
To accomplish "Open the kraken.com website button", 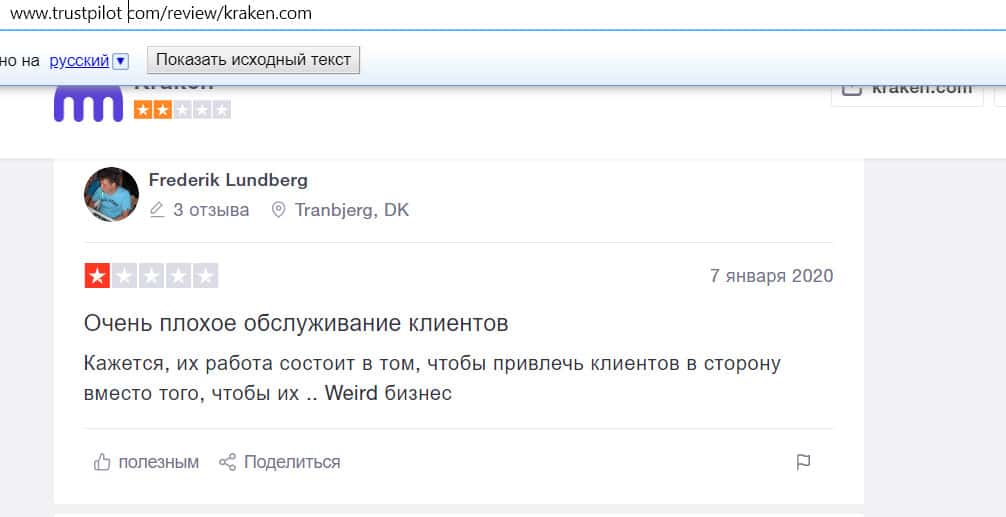I will (x=906, y=89).
